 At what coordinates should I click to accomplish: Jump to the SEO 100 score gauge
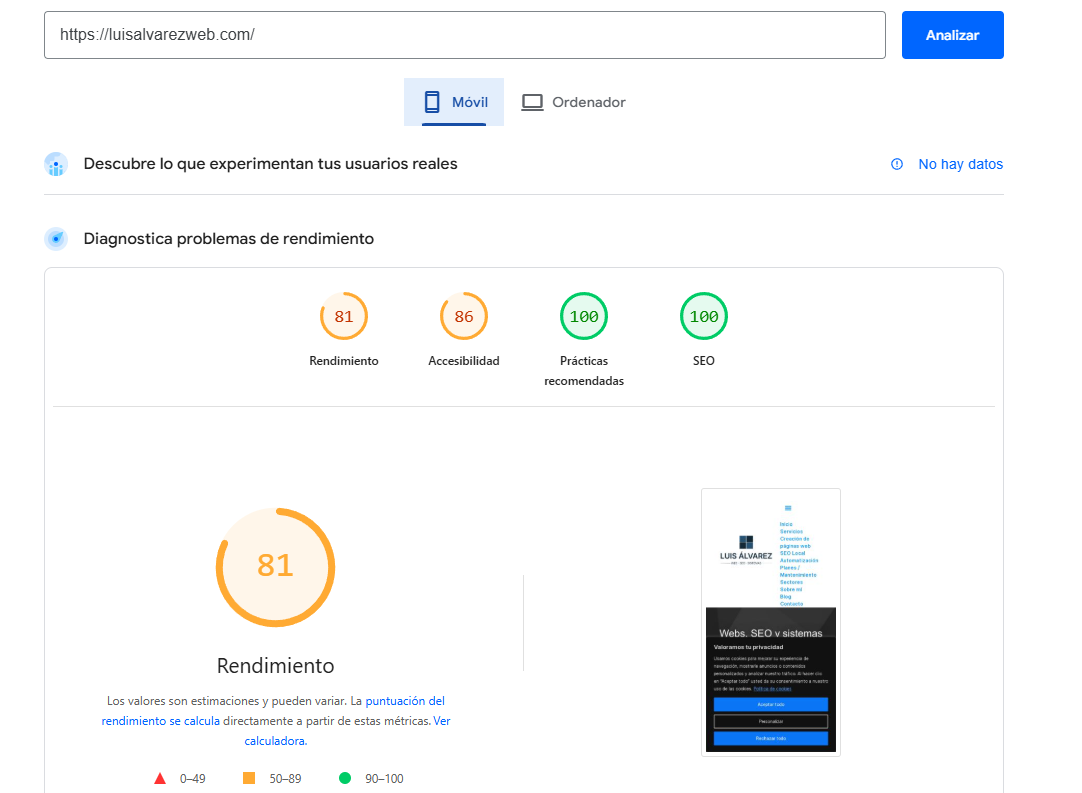point(704,317)
